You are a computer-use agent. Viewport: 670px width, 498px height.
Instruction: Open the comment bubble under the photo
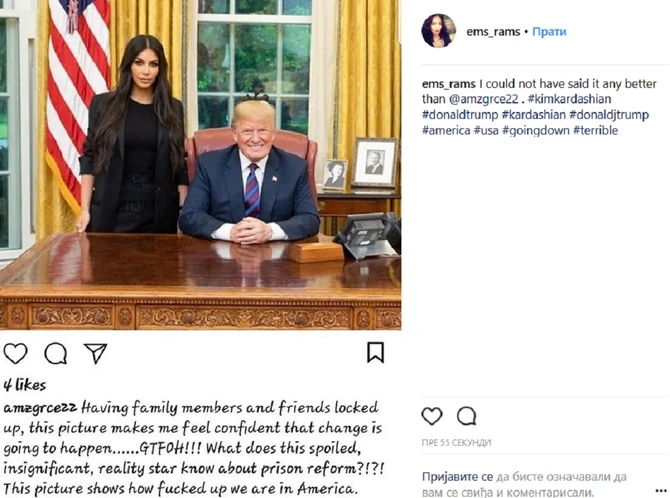coord(56,354)
